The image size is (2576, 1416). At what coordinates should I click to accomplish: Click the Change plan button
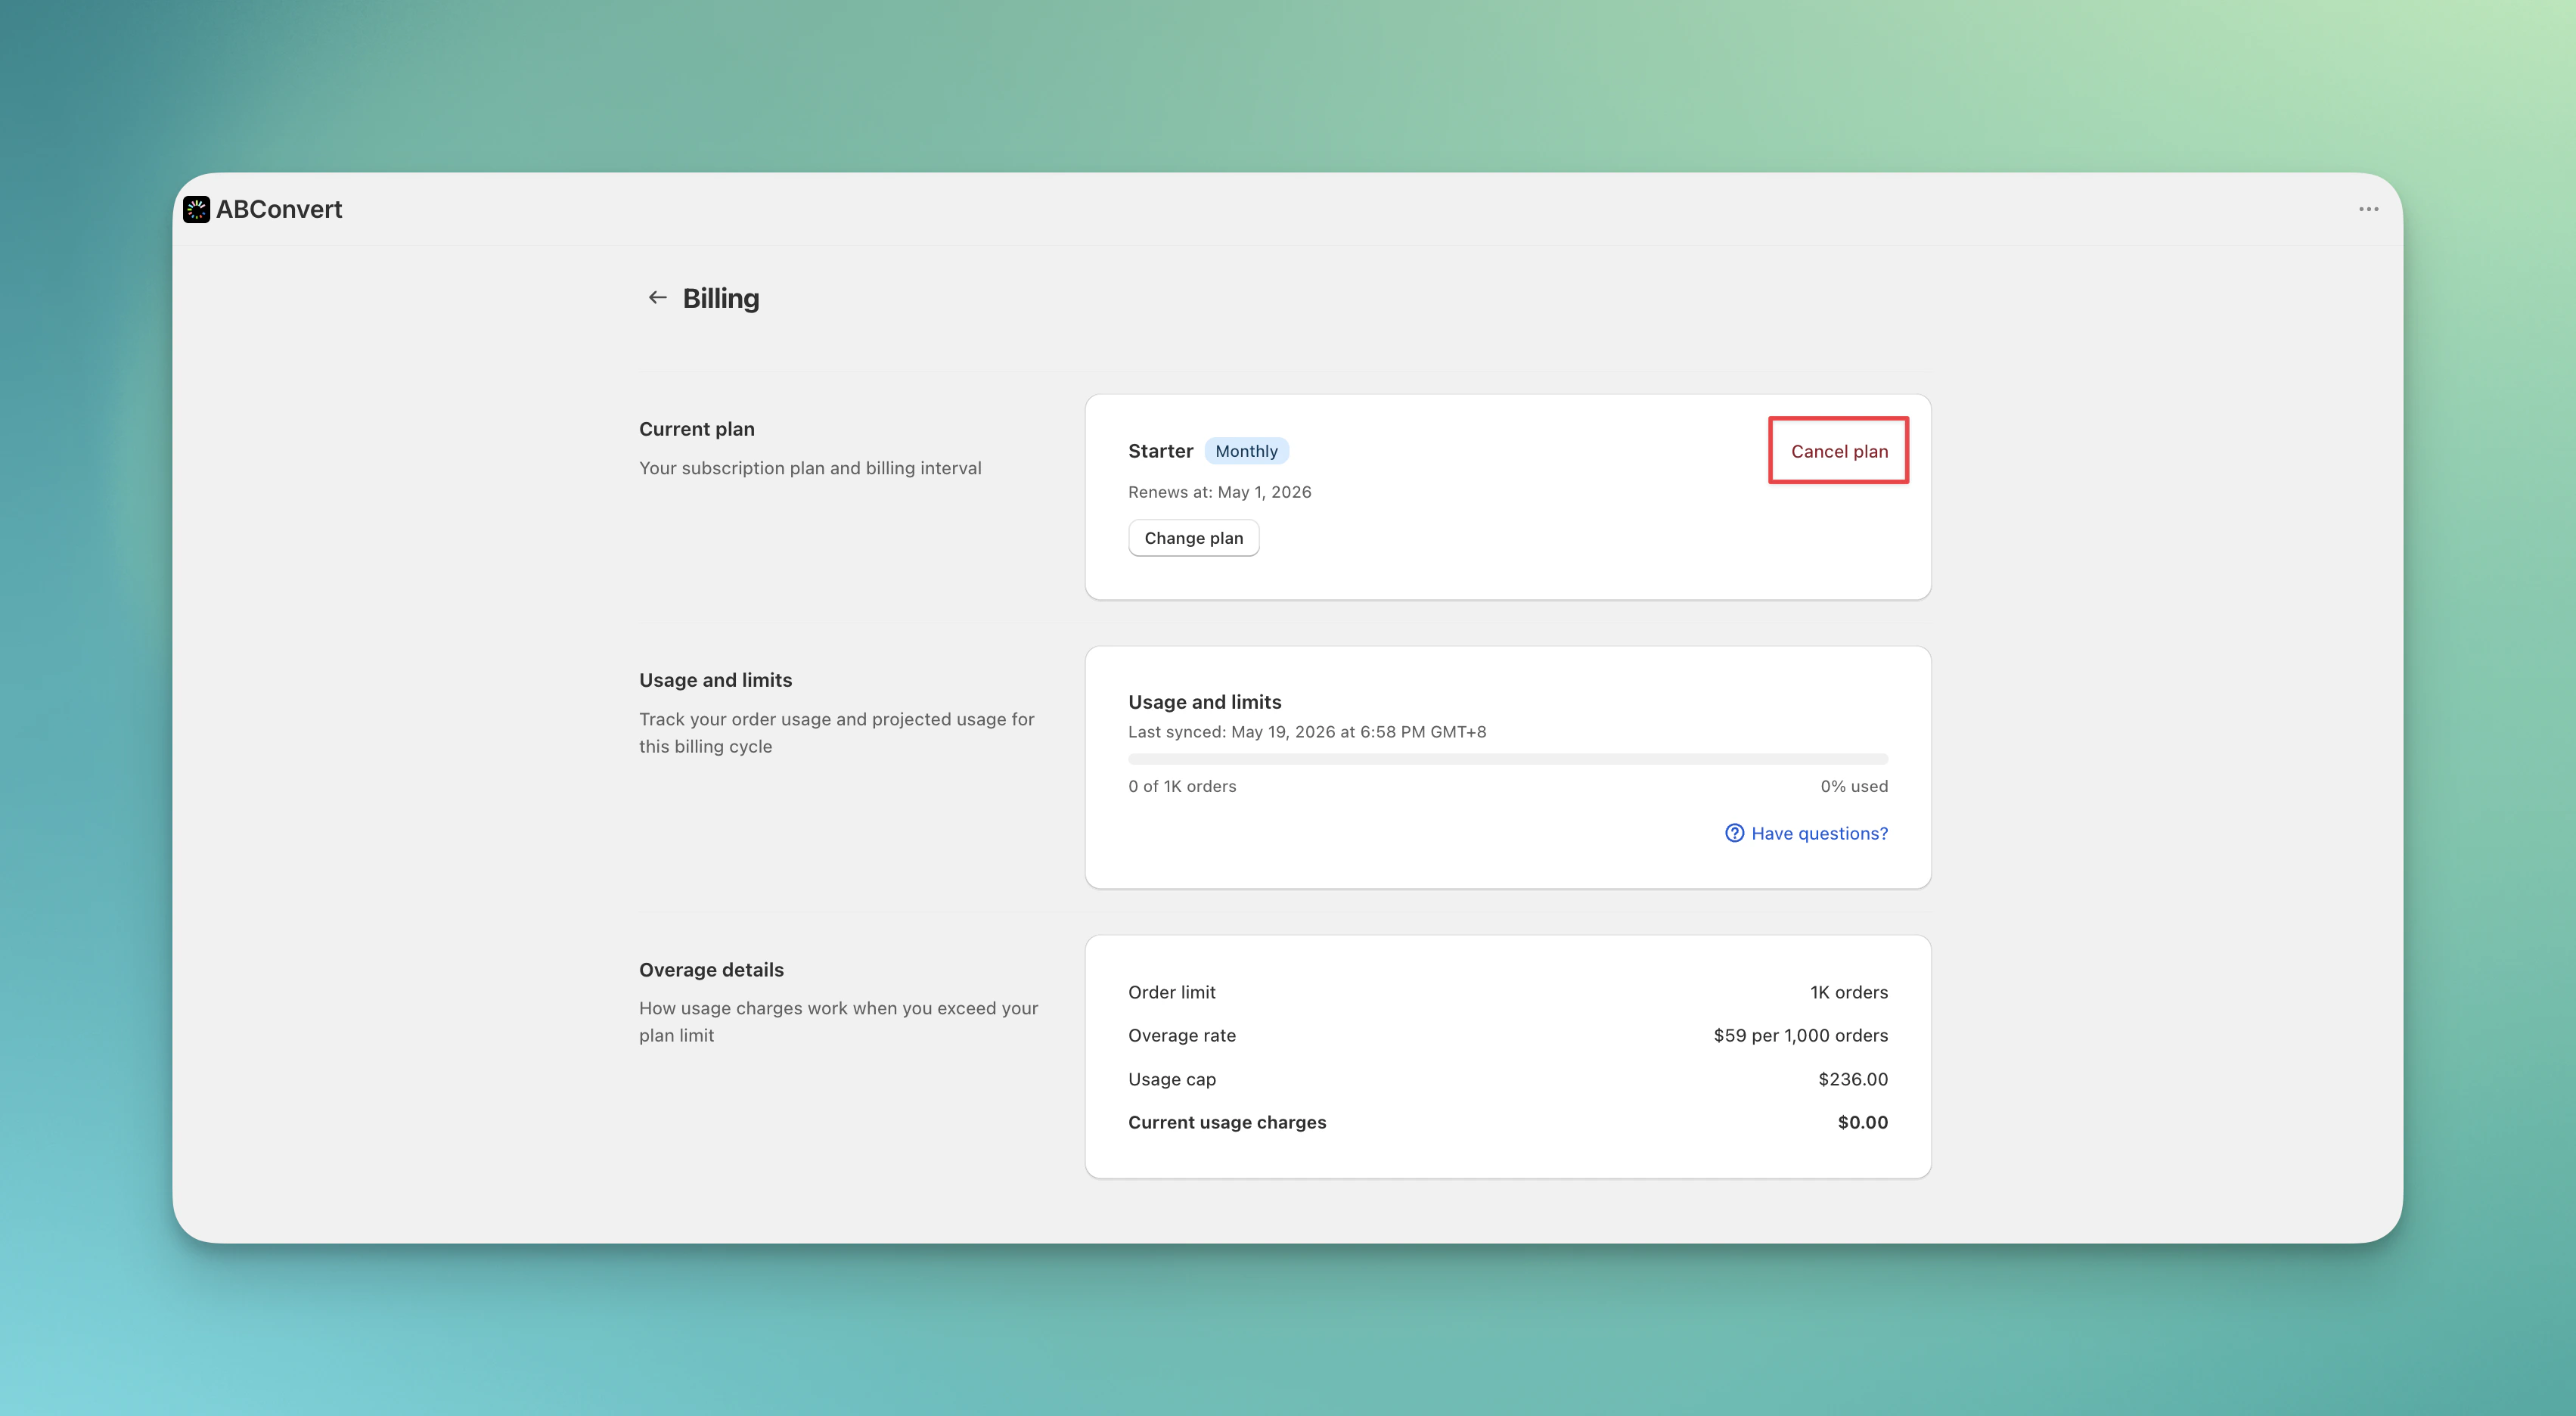point(1193,538)
